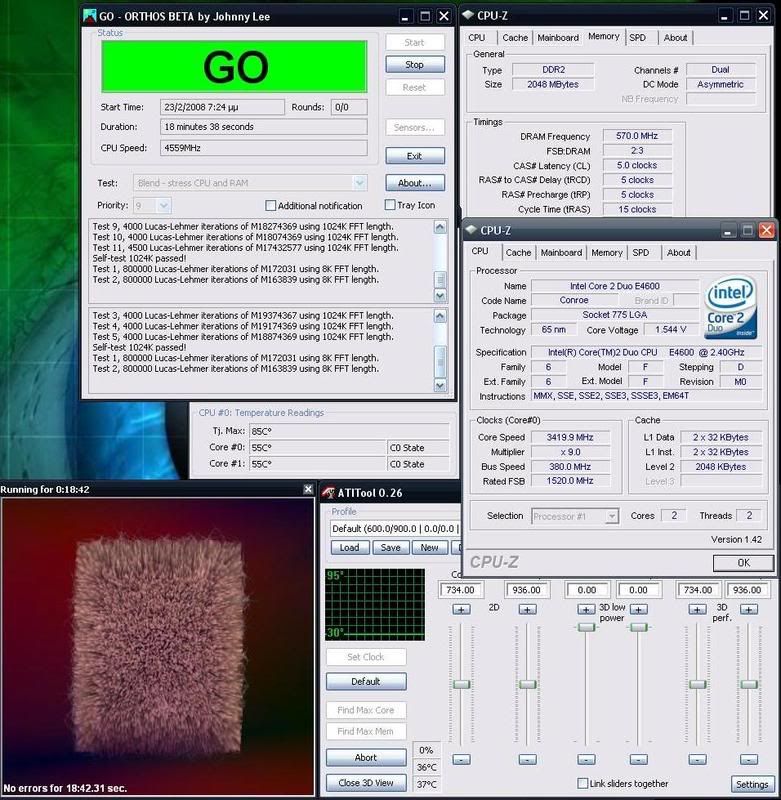
Task: Click the 2D core clock slider handle
Action: [461, 684]
